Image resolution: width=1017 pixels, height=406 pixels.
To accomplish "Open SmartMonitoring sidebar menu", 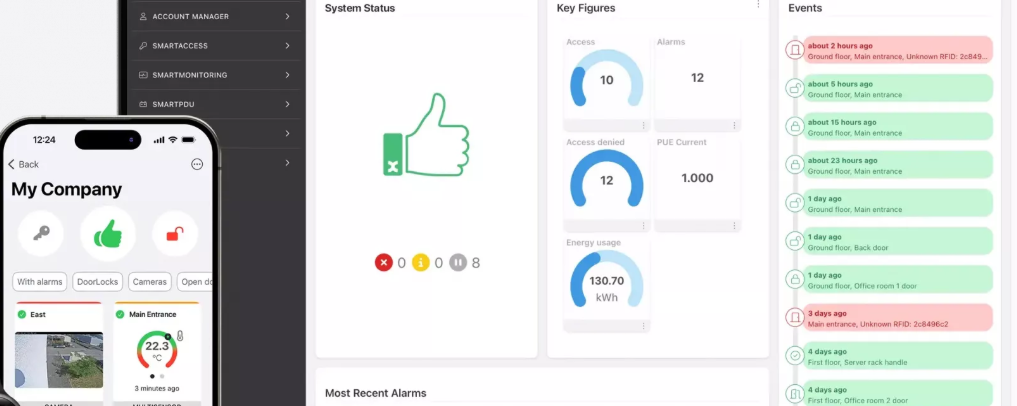I will click(215, 75).
